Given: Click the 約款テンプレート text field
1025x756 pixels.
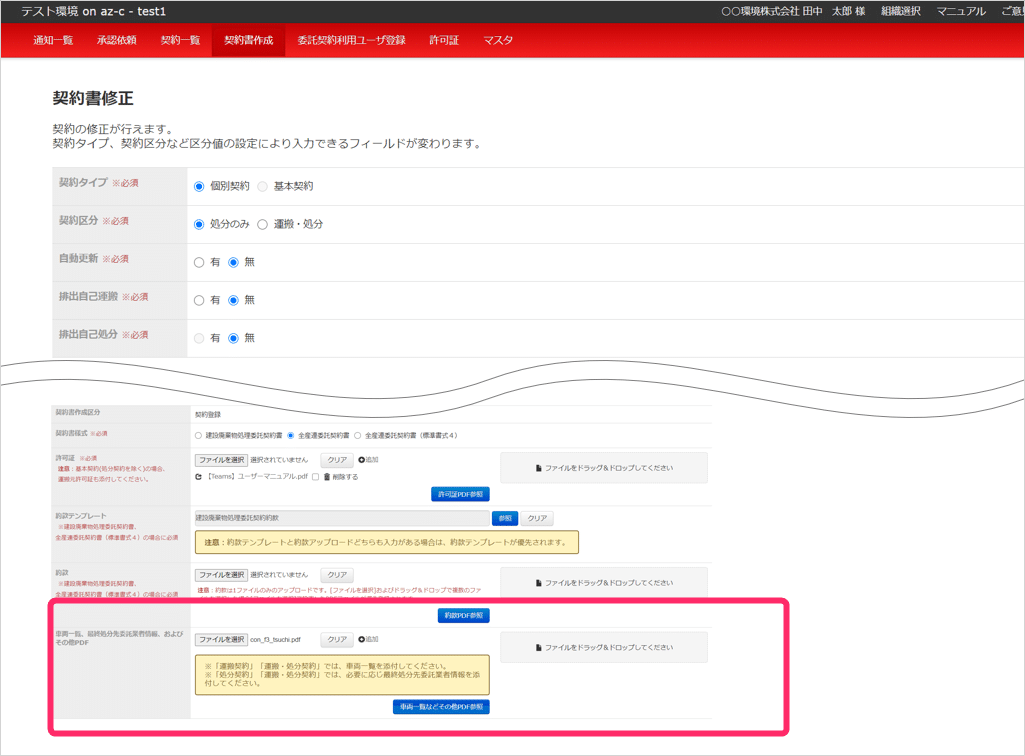Looking at the screenshot, I should 341,519.
